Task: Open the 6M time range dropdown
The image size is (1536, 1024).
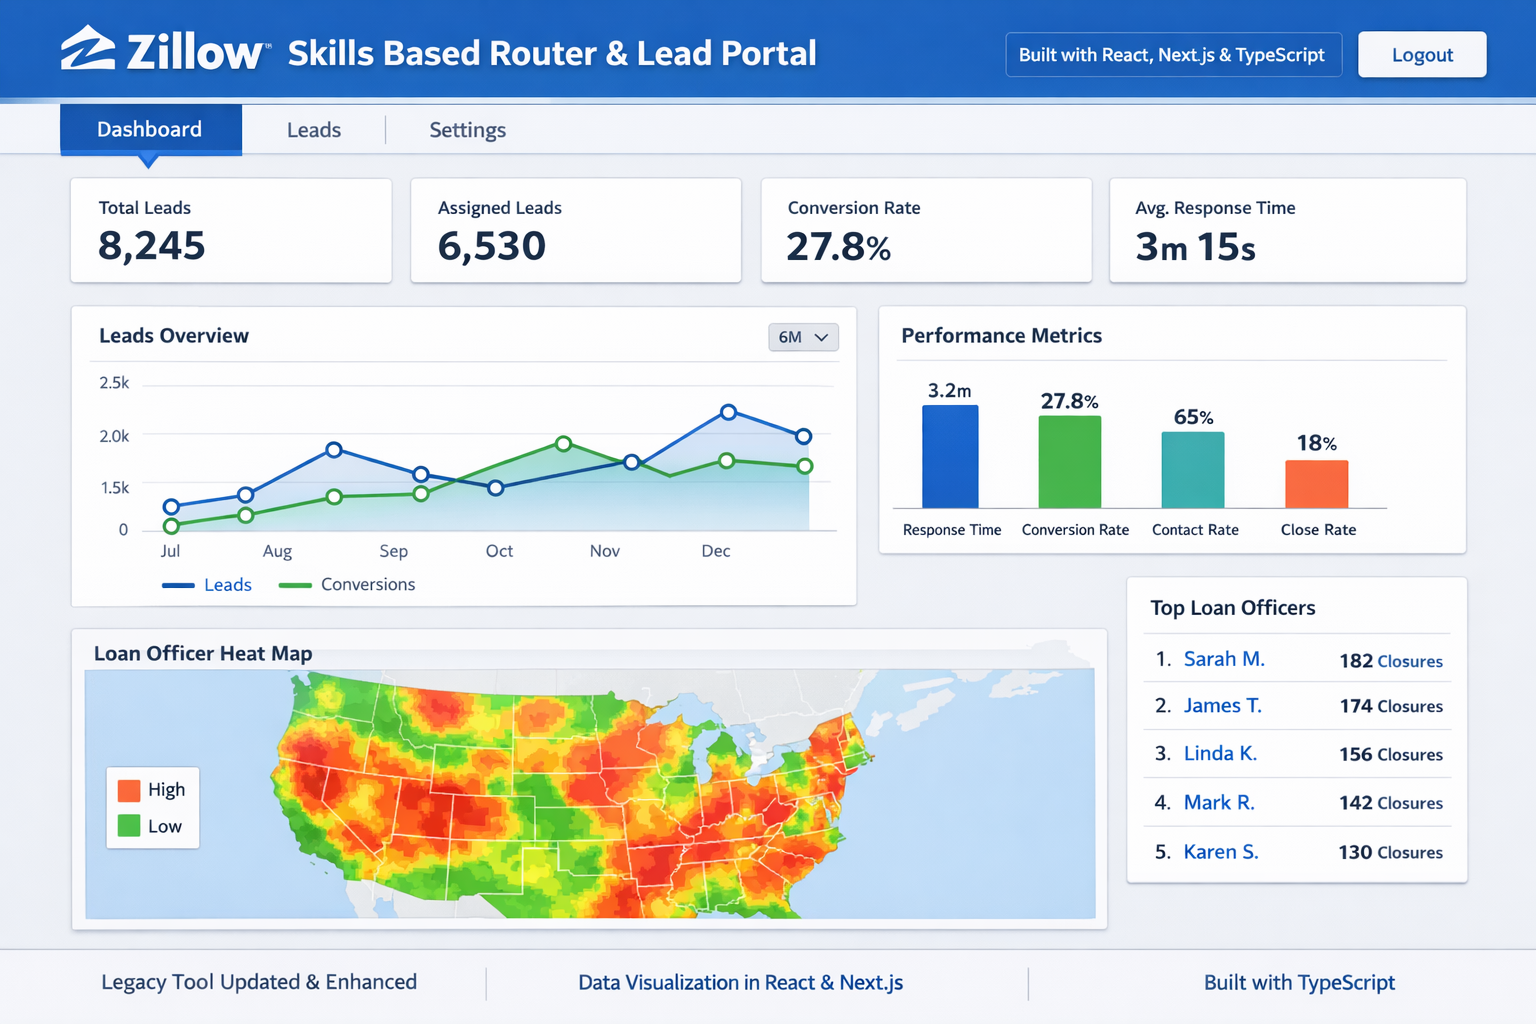Action: pyautogui.click(x=803, y=337)
